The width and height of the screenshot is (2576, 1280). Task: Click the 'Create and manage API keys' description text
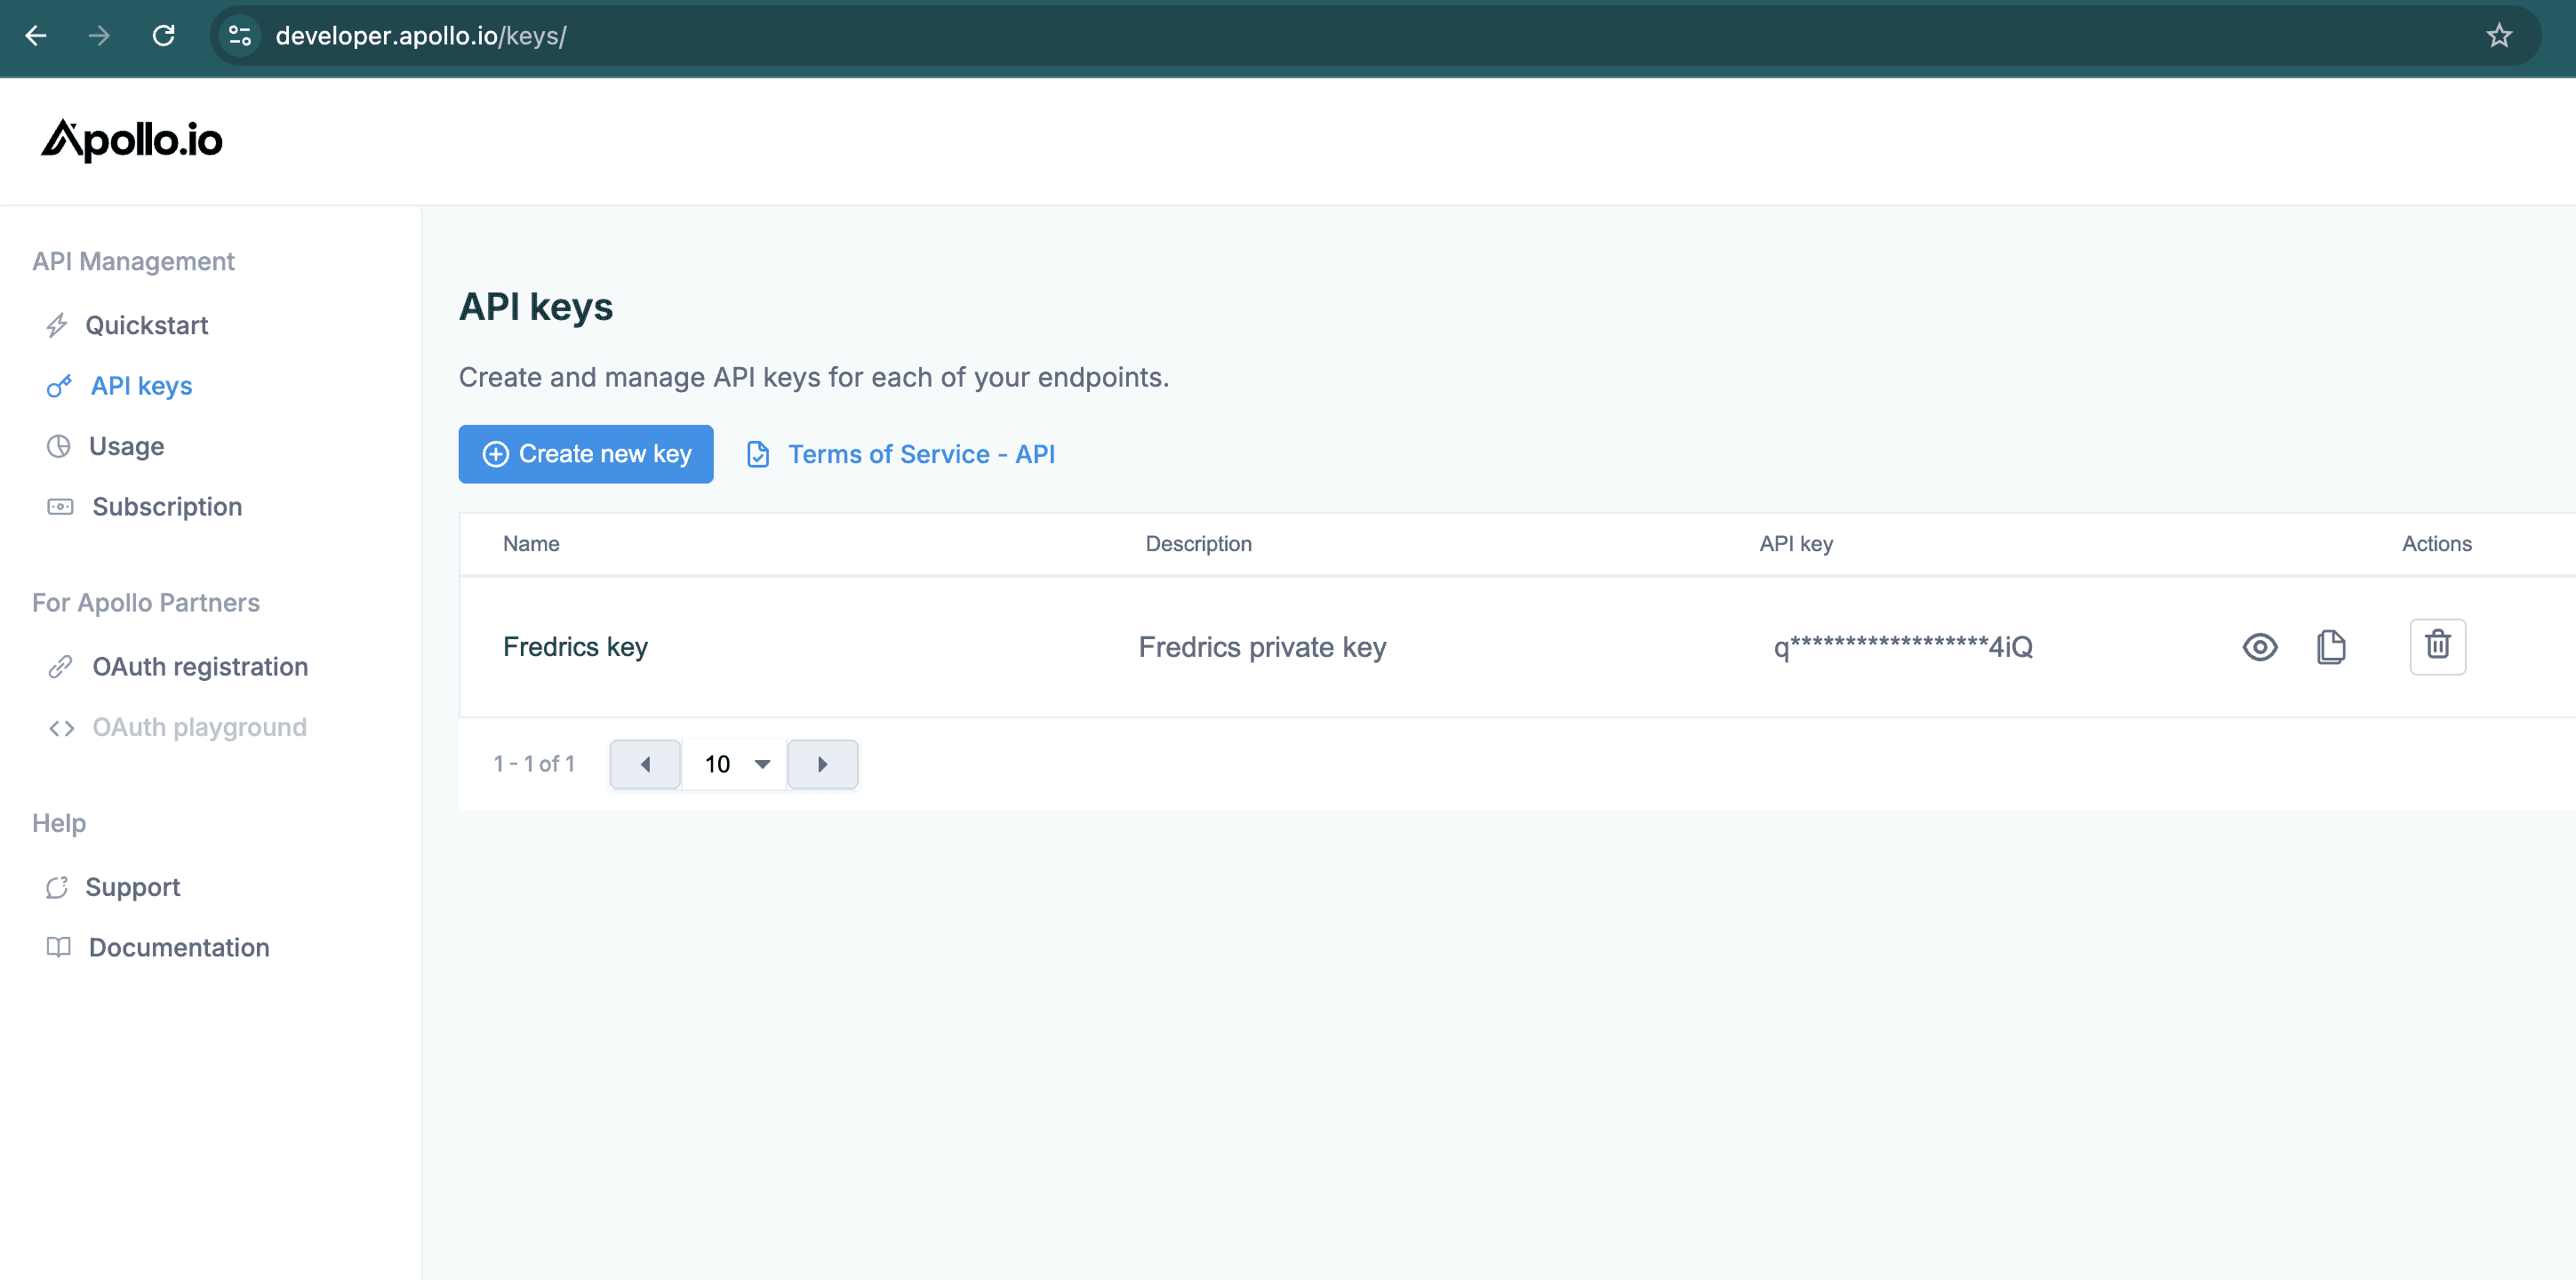coord(813,377)
